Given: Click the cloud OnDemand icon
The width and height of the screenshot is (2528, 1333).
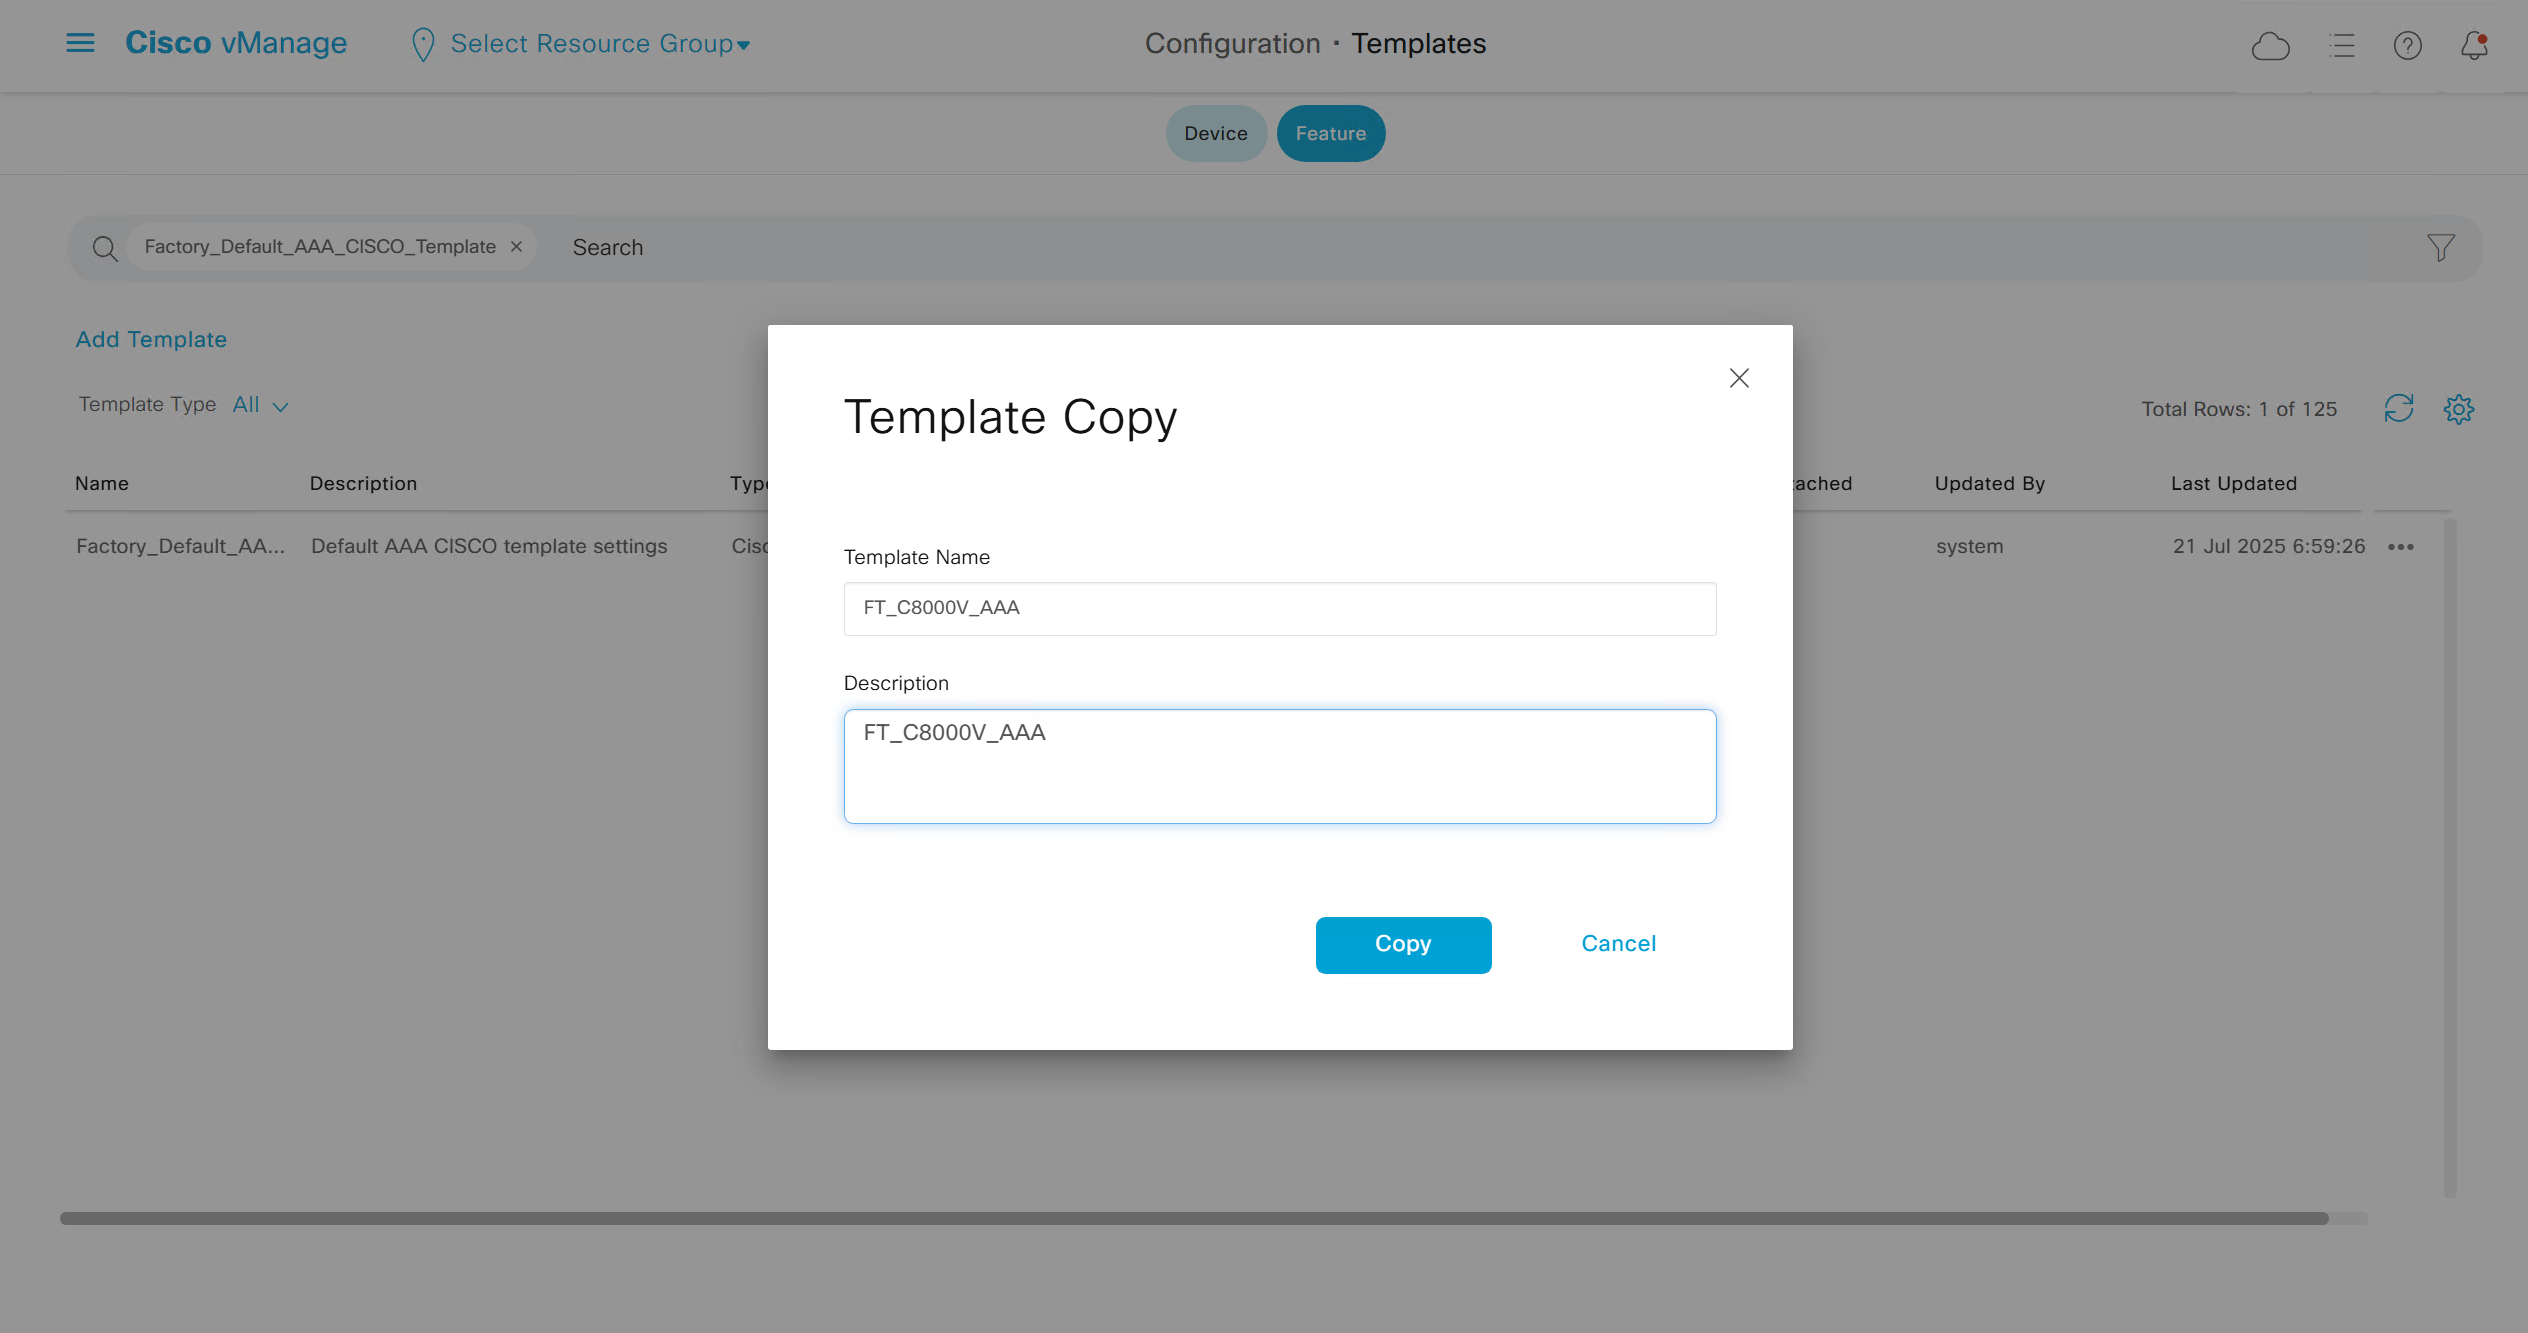Looking at the screenshot, I should [2270, 46].
